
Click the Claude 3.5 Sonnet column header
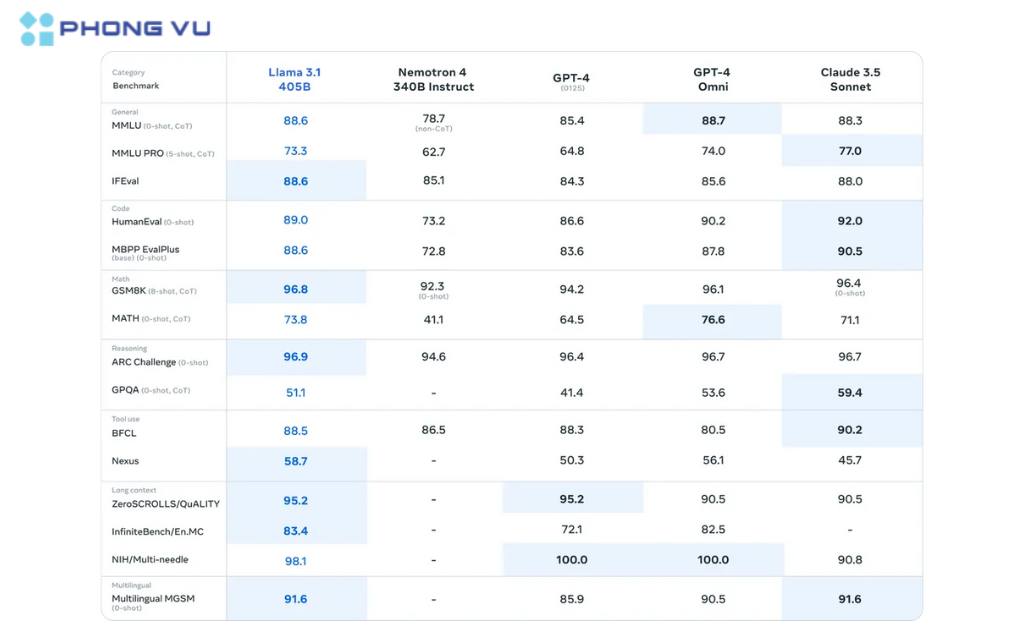[x=850, y=79]
